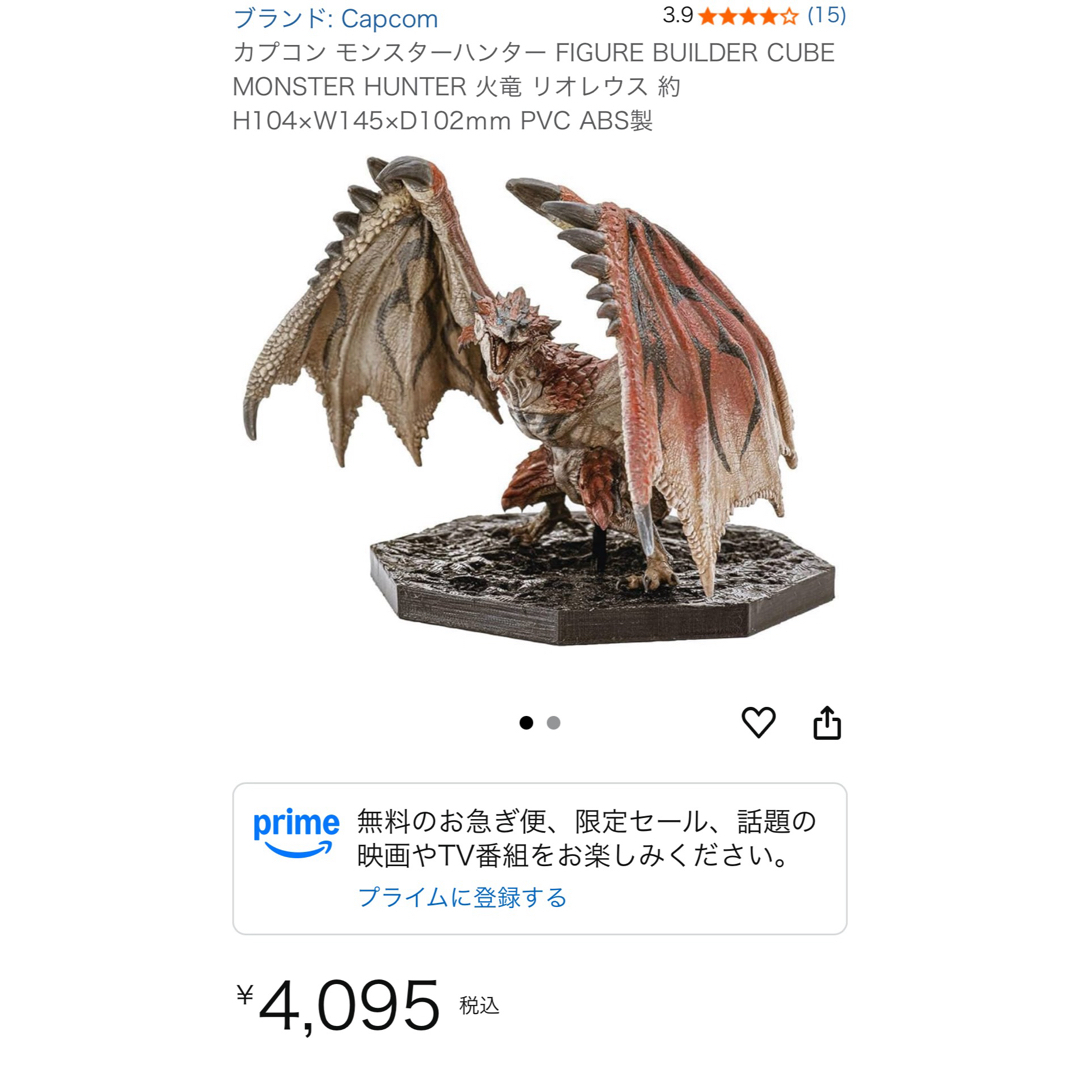This screenshot has height=1080, width=1080.
Task: Tap the 3.9 rating number
Action: tap(678, 15)
